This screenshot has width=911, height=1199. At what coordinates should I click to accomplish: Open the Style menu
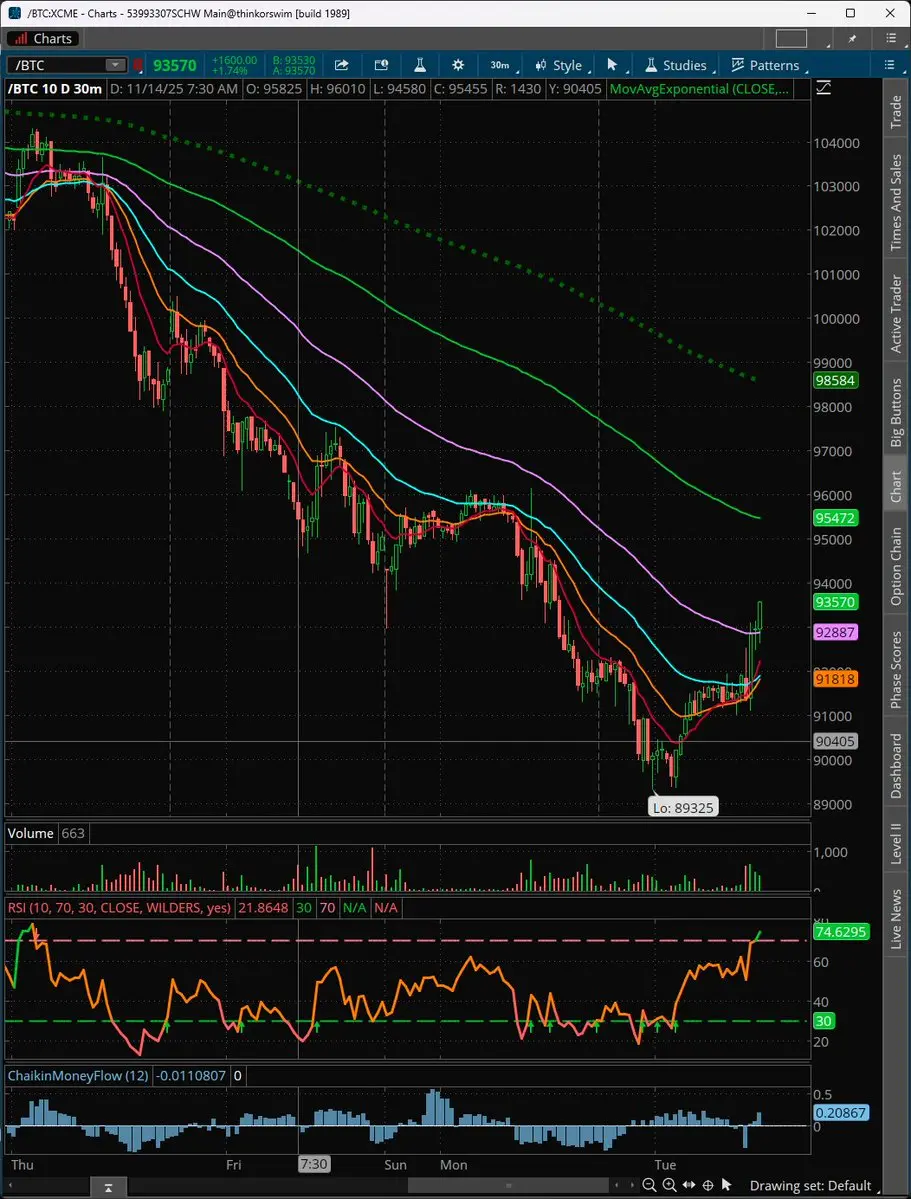click(560, 65)
